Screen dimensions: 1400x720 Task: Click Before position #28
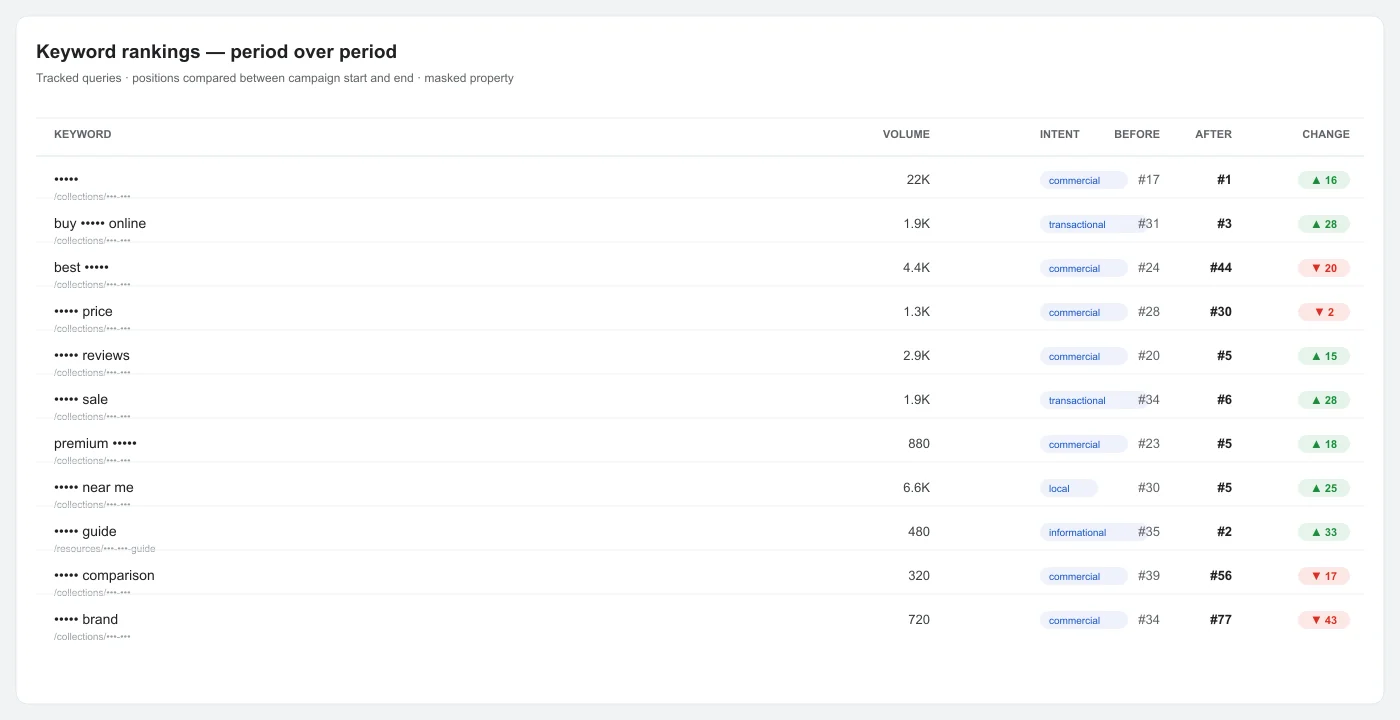pos(1149,312)
